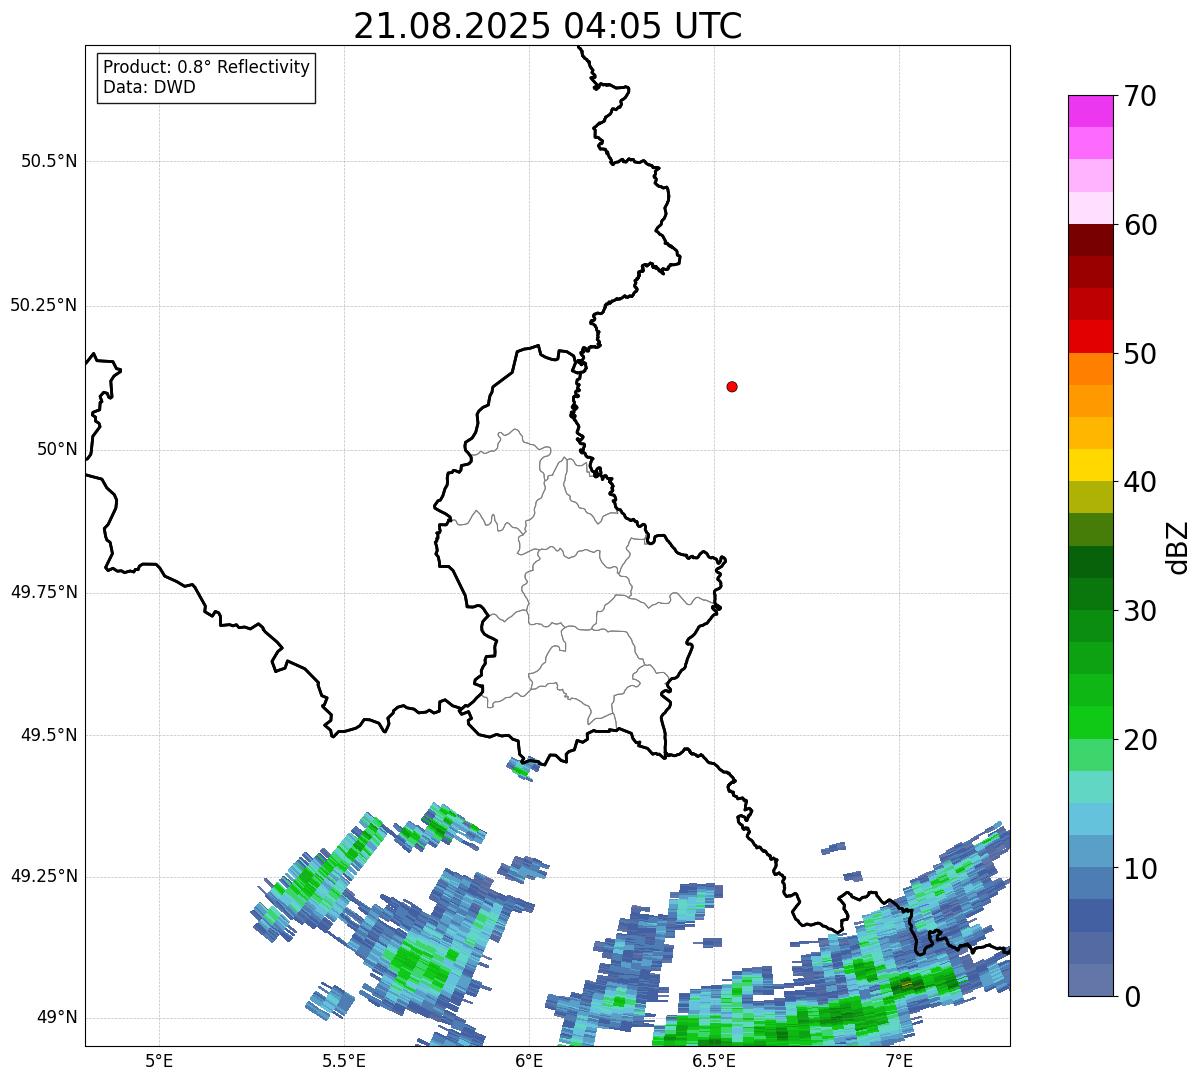
Task: Click the 6.5°E longitude label
Action: 714,1060
